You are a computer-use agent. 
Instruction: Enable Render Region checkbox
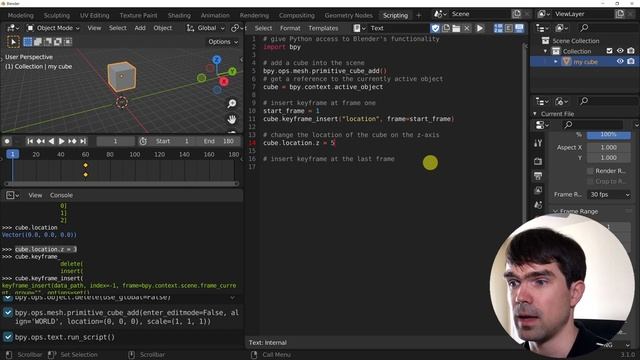tap(590, 171)
